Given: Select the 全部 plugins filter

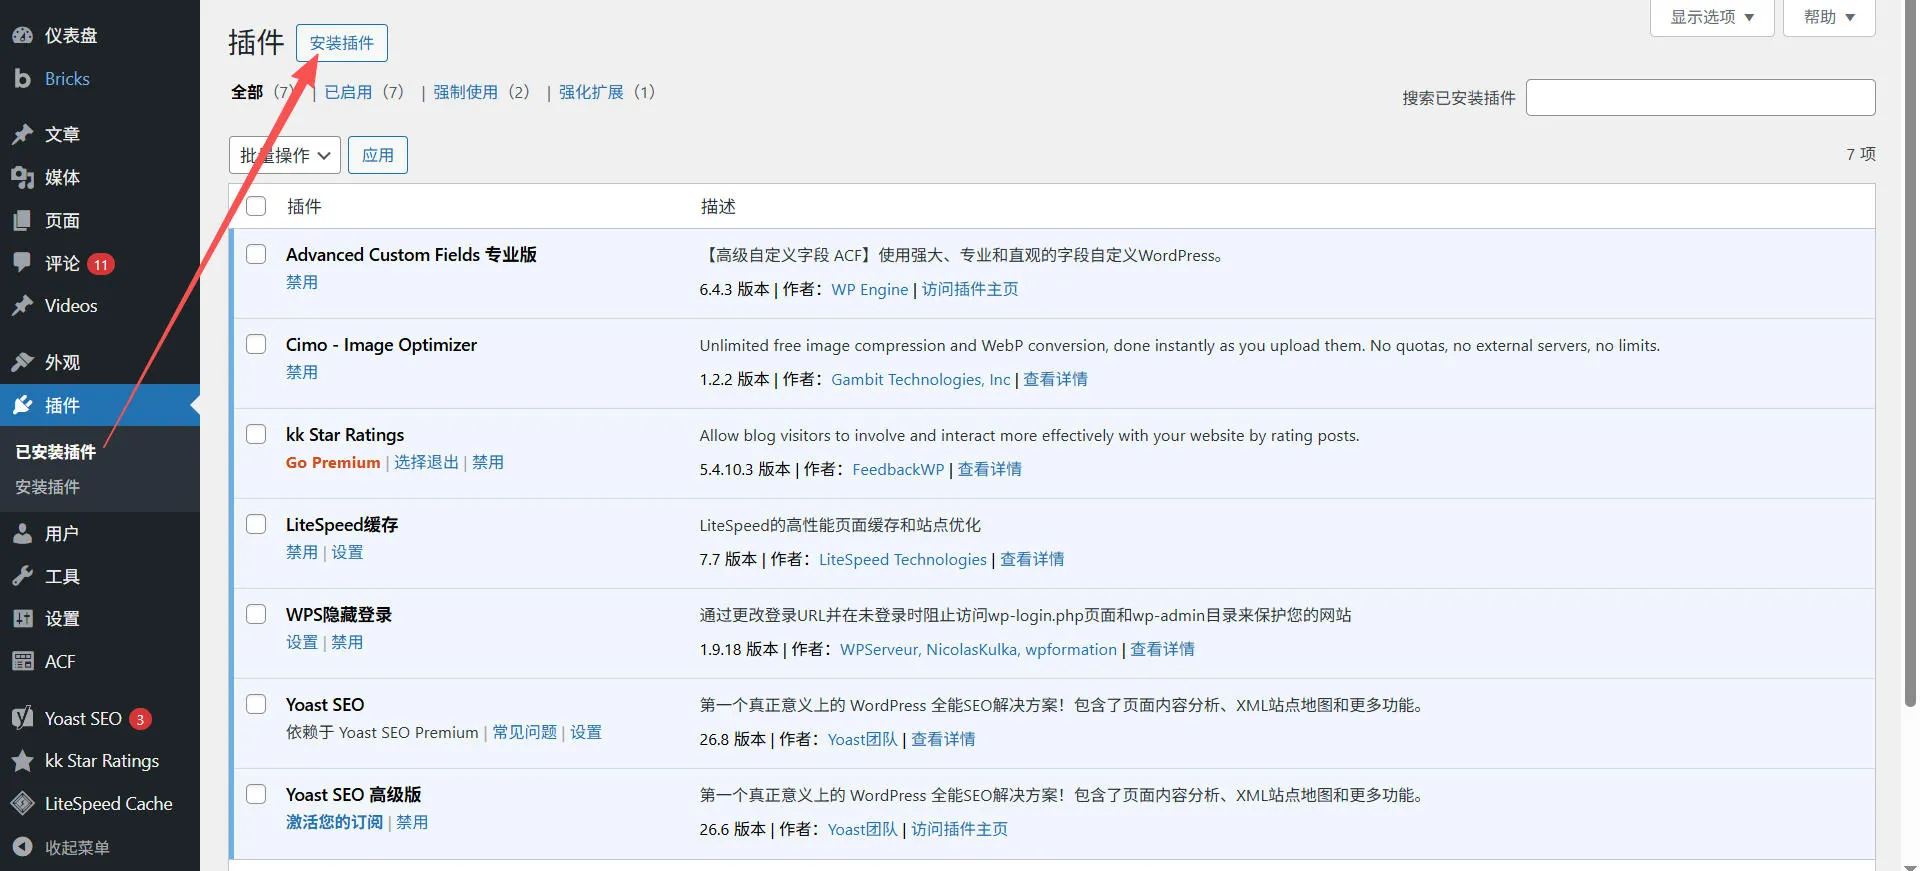Looking at the screenshot, I should coord(247,92).
